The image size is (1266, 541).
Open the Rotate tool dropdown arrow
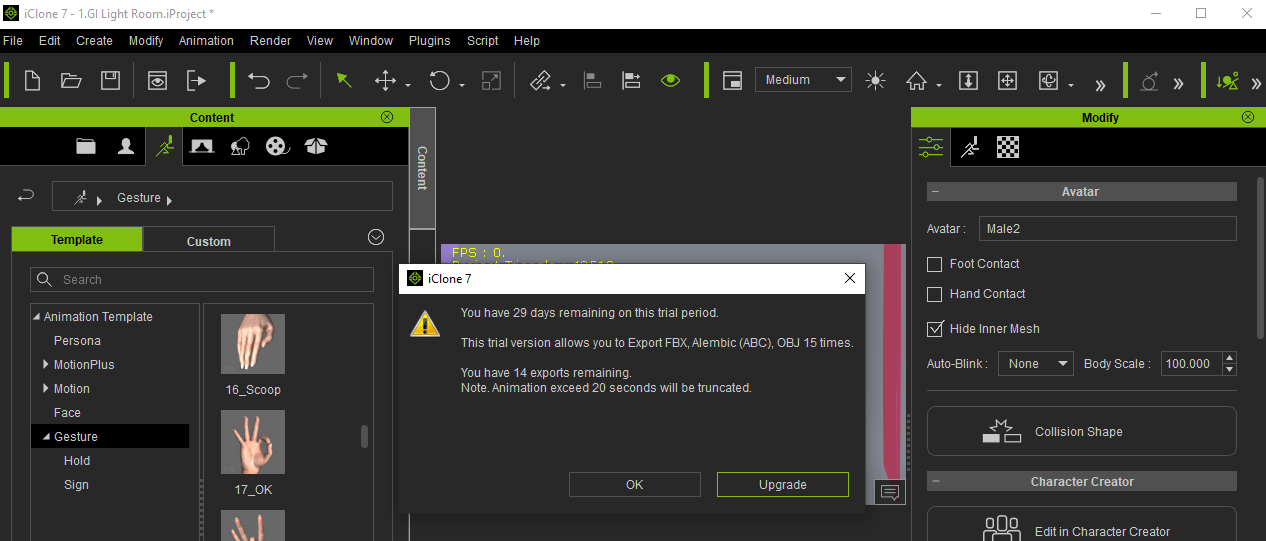[462, 86]
